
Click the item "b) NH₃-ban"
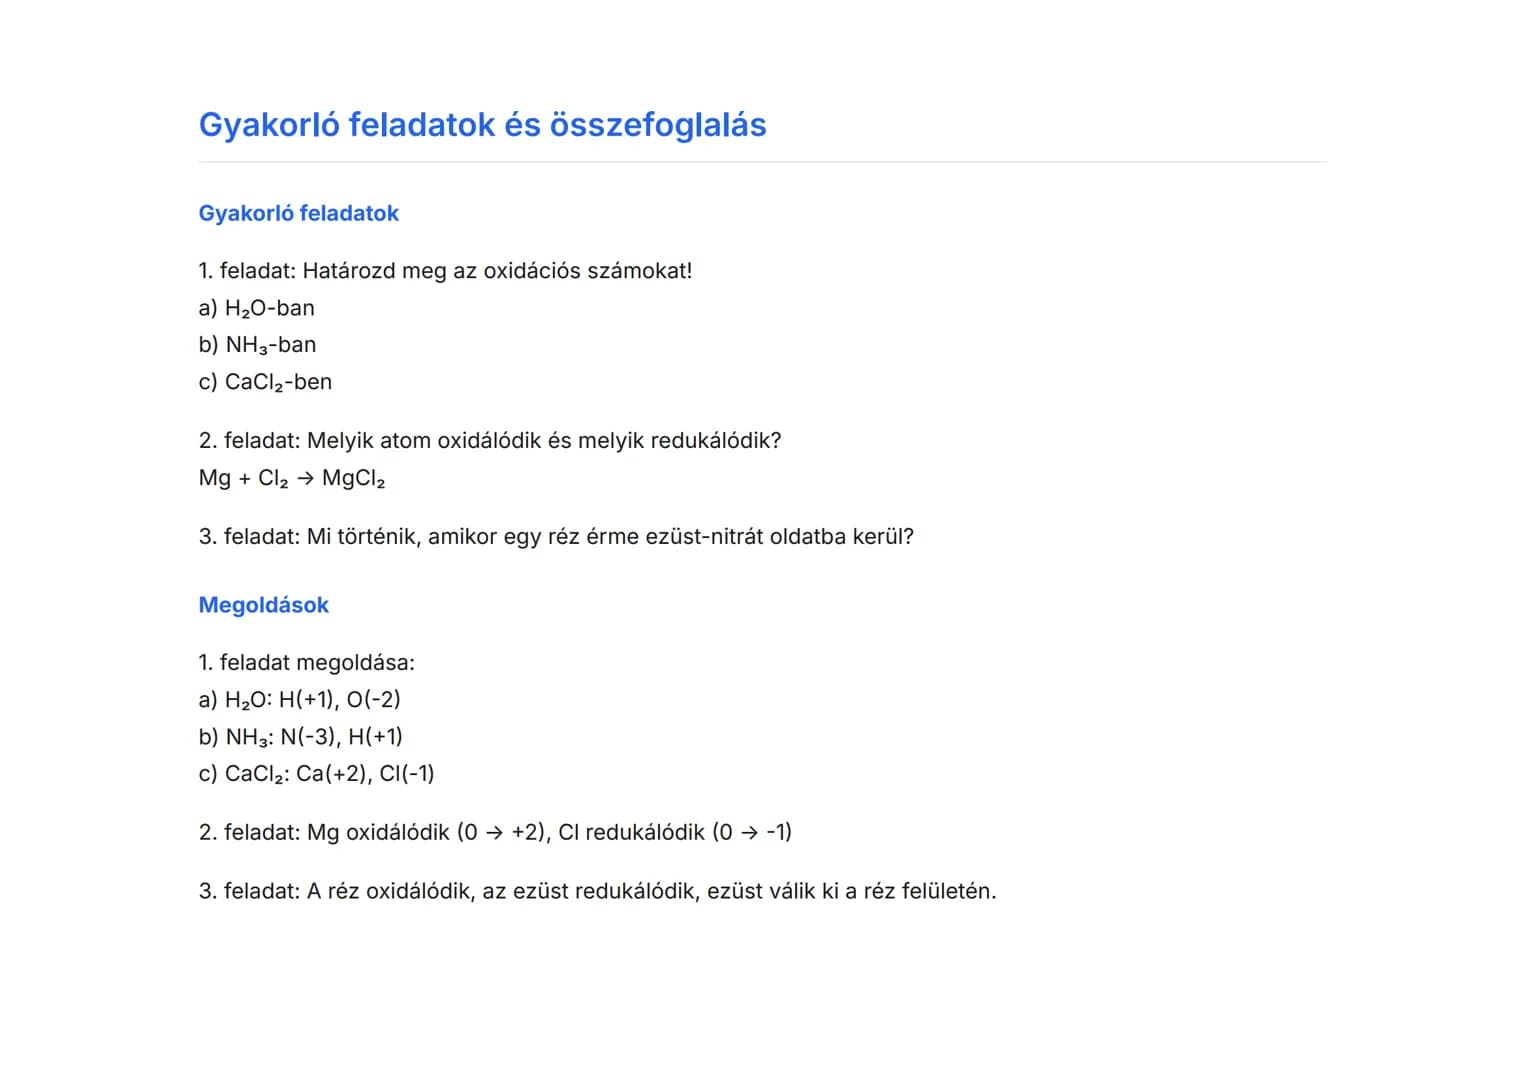(x=257, y=345)
